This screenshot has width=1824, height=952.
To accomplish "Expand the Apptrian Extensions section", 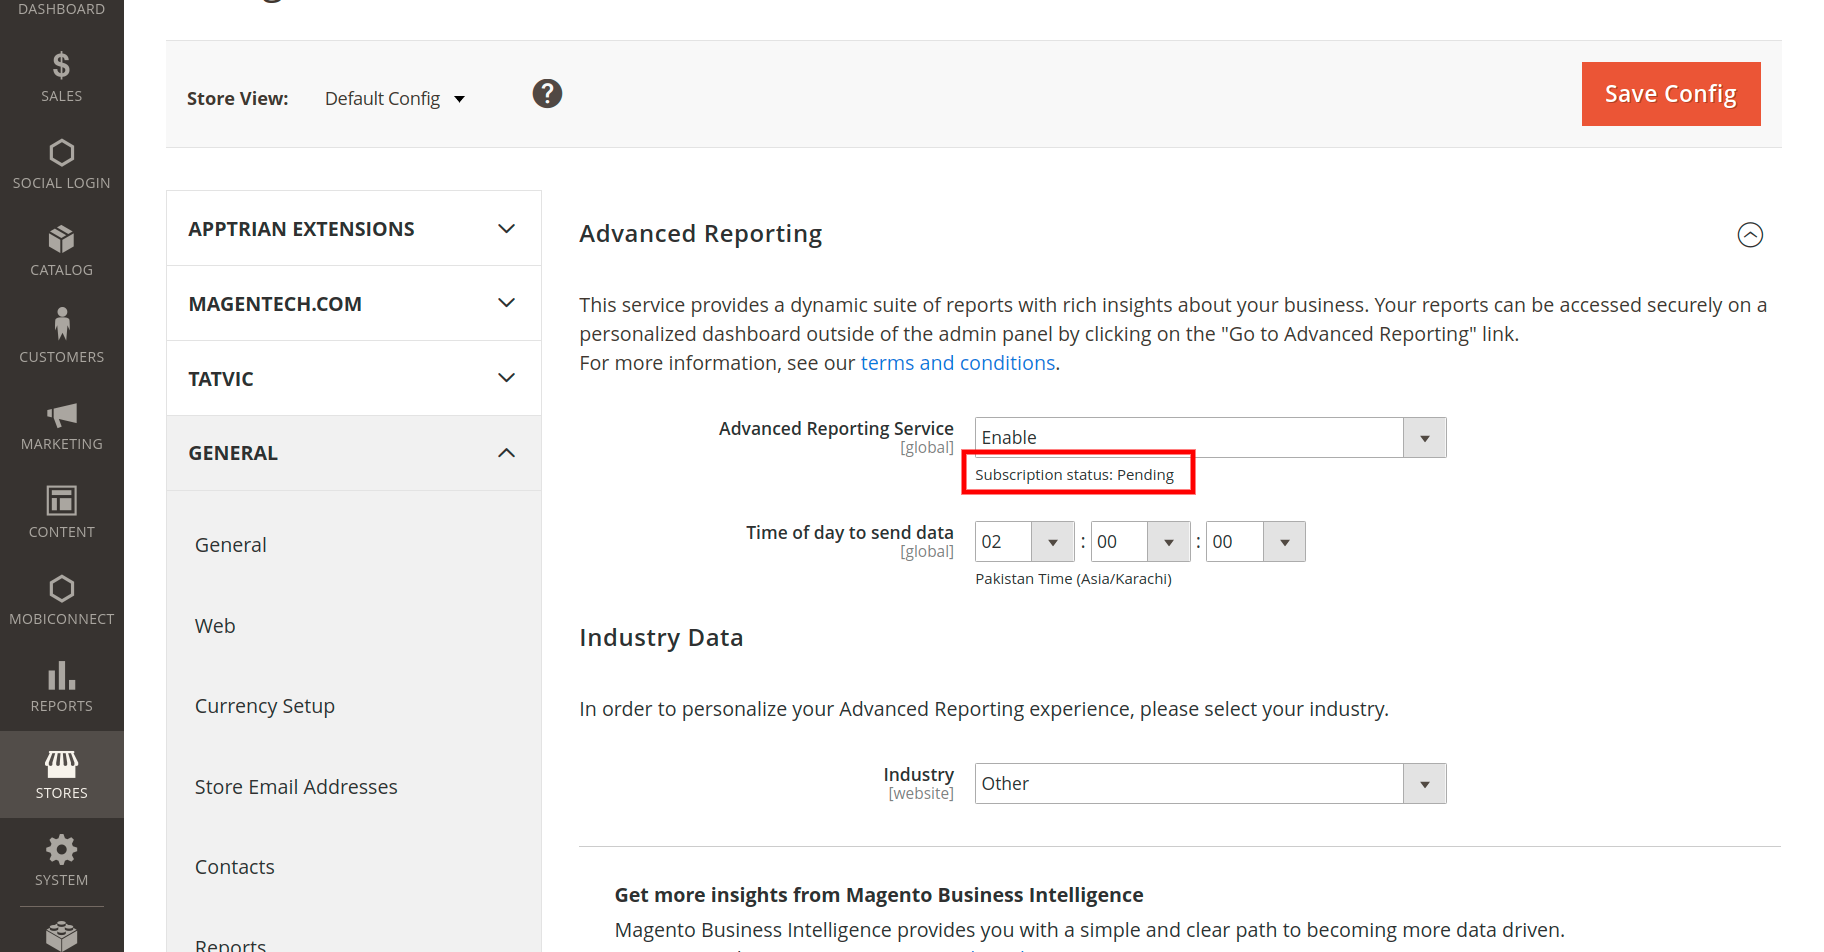I will pyautogui.click(x=352, y=228).
